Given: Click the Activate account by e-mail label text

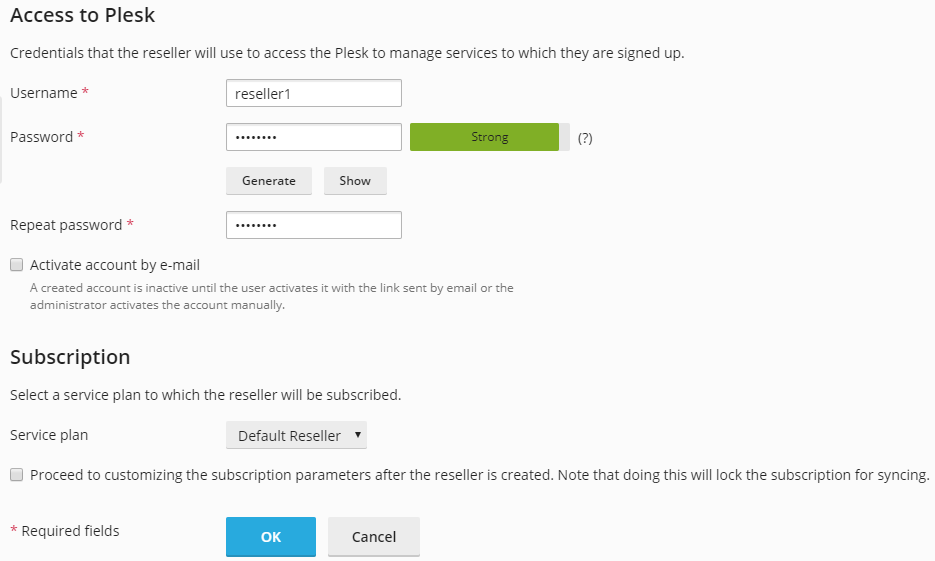Looking at the screenshot, I should tap(115, 265).
